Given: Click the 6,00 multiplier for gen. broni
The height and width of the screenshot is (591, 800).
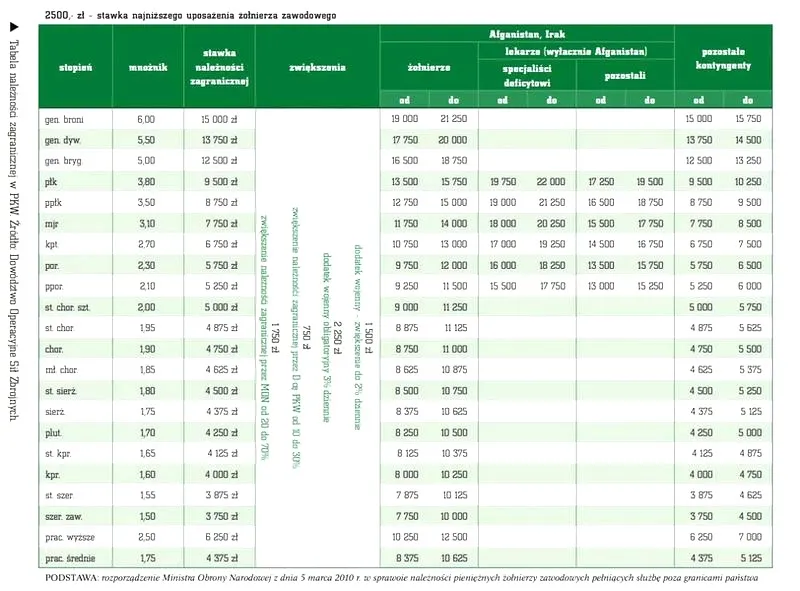Looking at the screenshot, I should (146, 119).
